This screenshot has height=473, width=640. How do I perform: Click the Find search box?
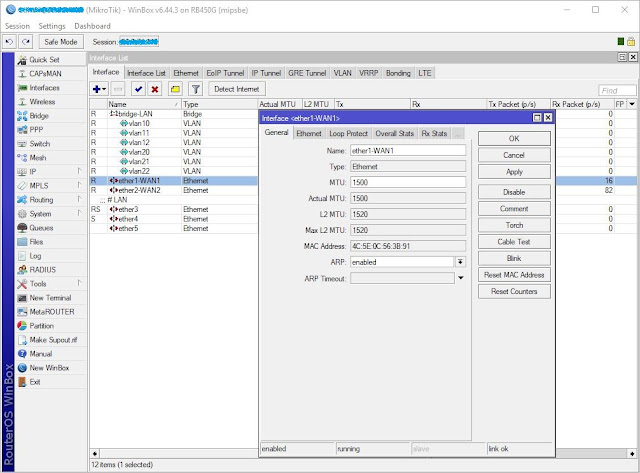[x=618, y=90]
